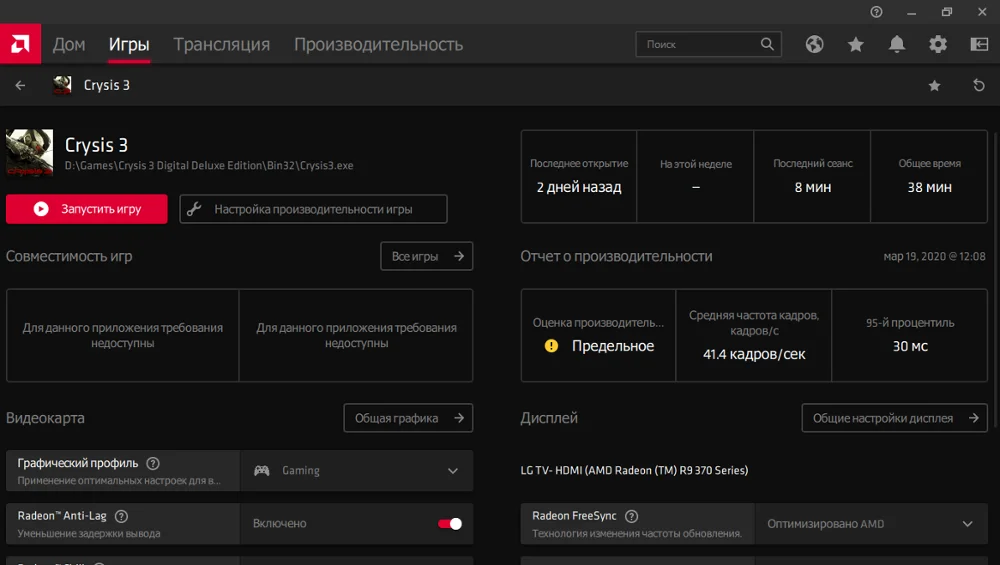Click the Последнее открытие stat tile
1000x565 pixels.
[x=579, y=177]
